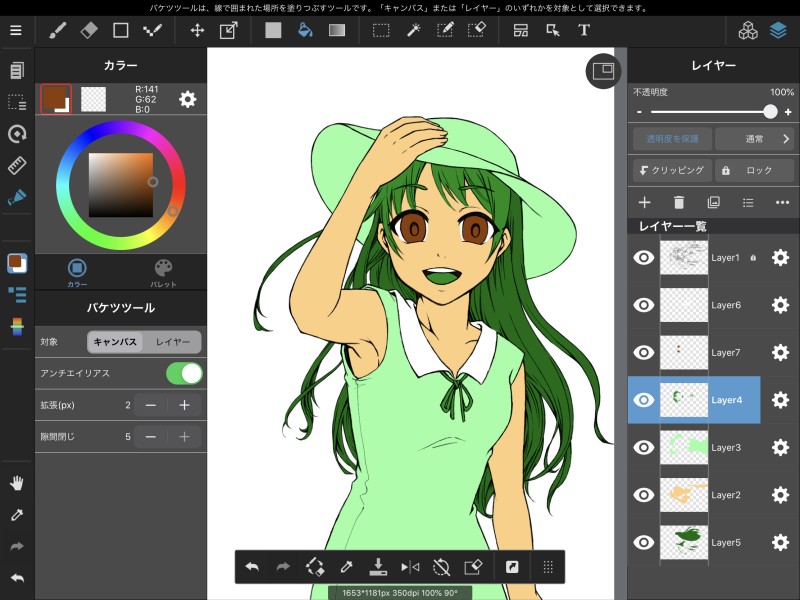
Task: Select the Eraser tool
Action: tap(88, 30)
